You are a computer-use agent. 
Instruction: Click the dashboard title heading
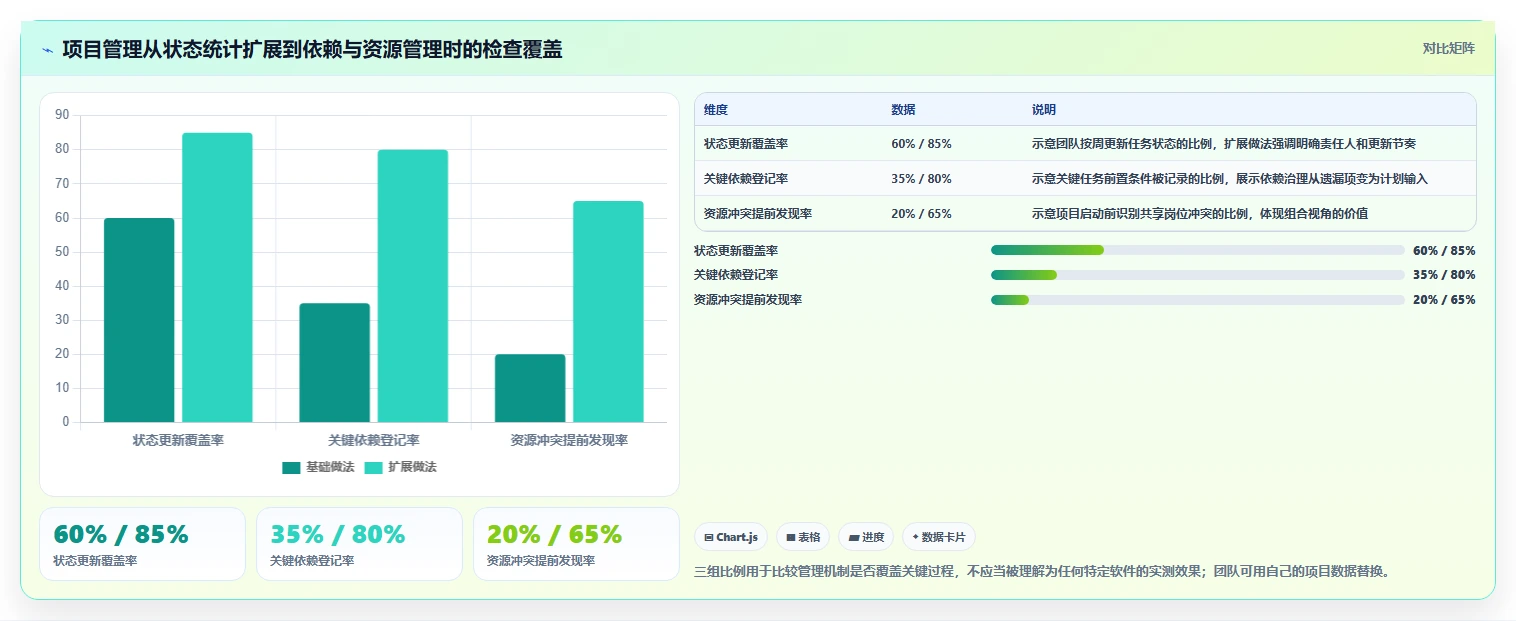(312, 49)
